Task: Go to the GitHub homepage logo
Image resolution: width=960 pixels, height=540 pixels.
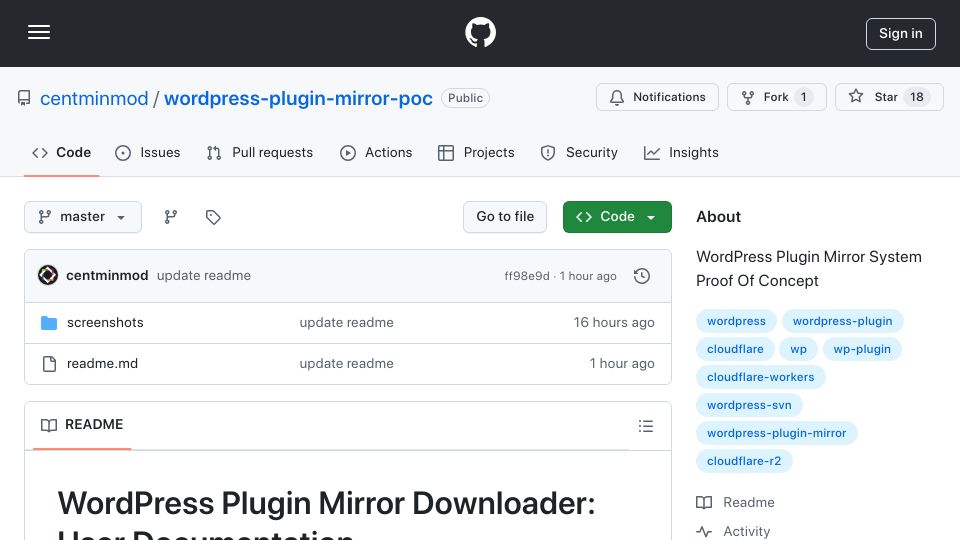Action: (480, 32)
